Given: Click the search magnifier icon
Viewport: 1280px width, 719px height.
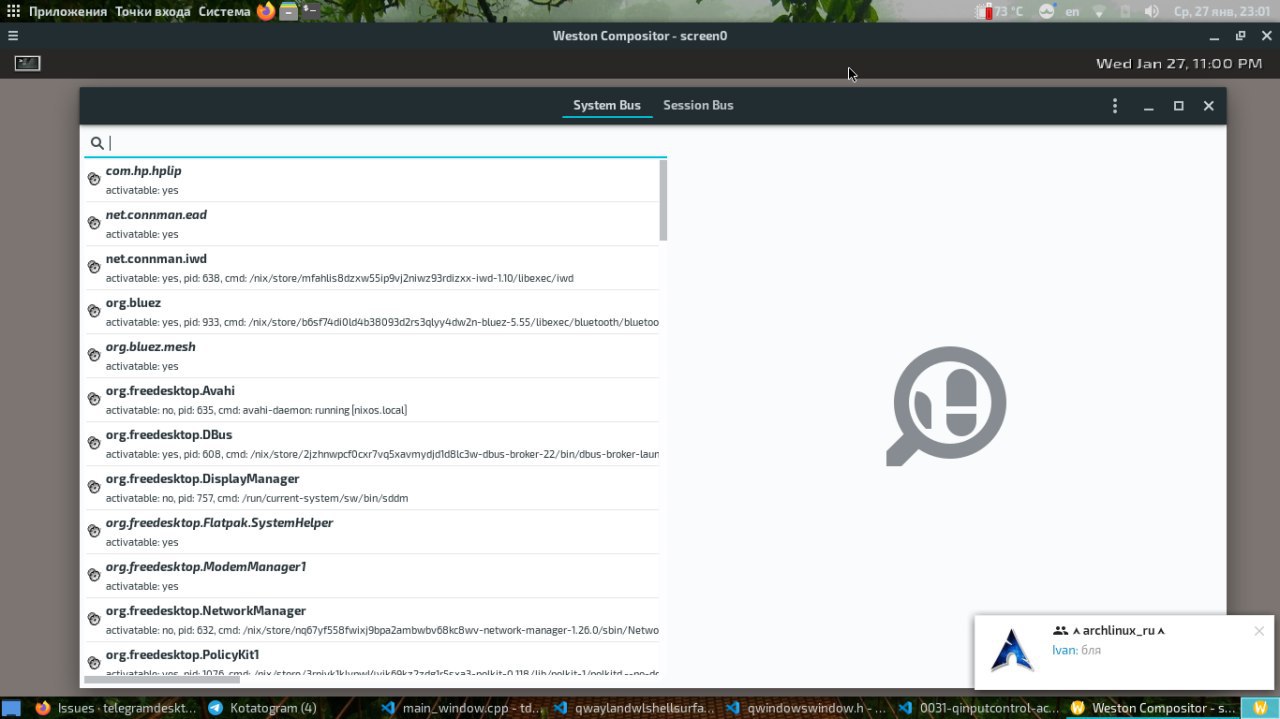Looking at the screenshot, I should point(97,143).
